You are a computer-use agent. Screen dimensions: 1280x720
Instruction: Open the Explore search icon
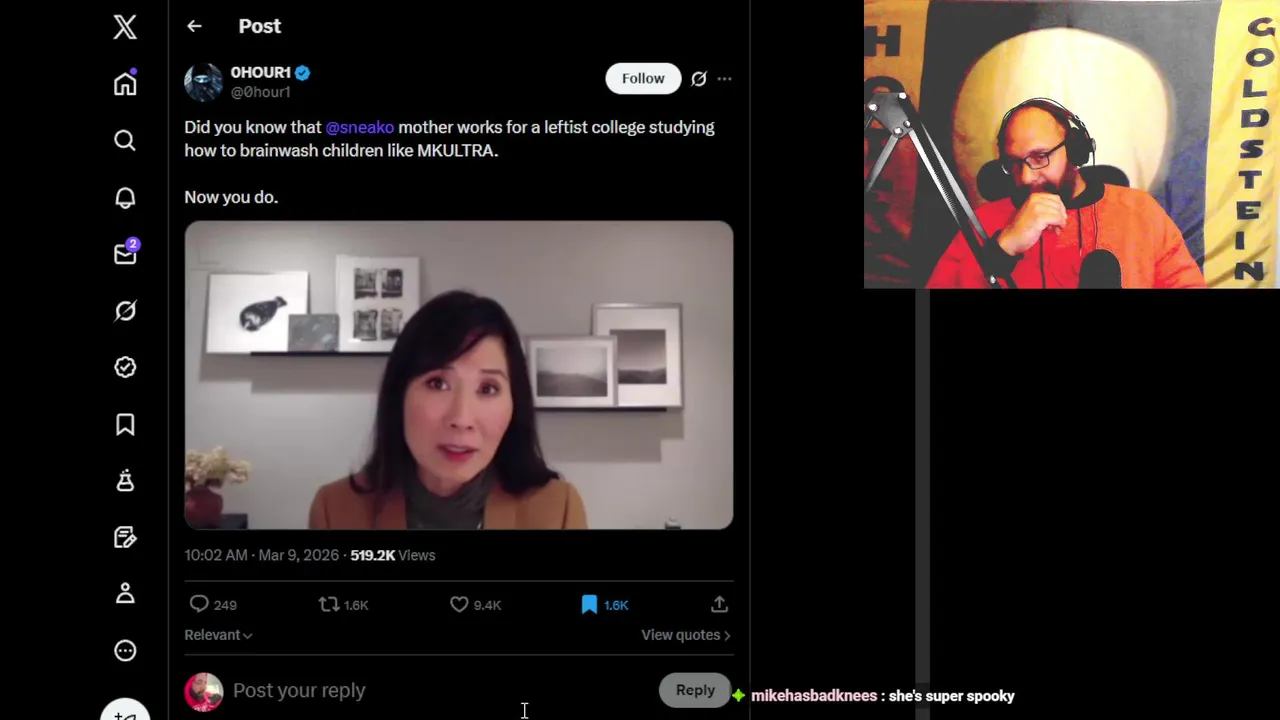125,140
